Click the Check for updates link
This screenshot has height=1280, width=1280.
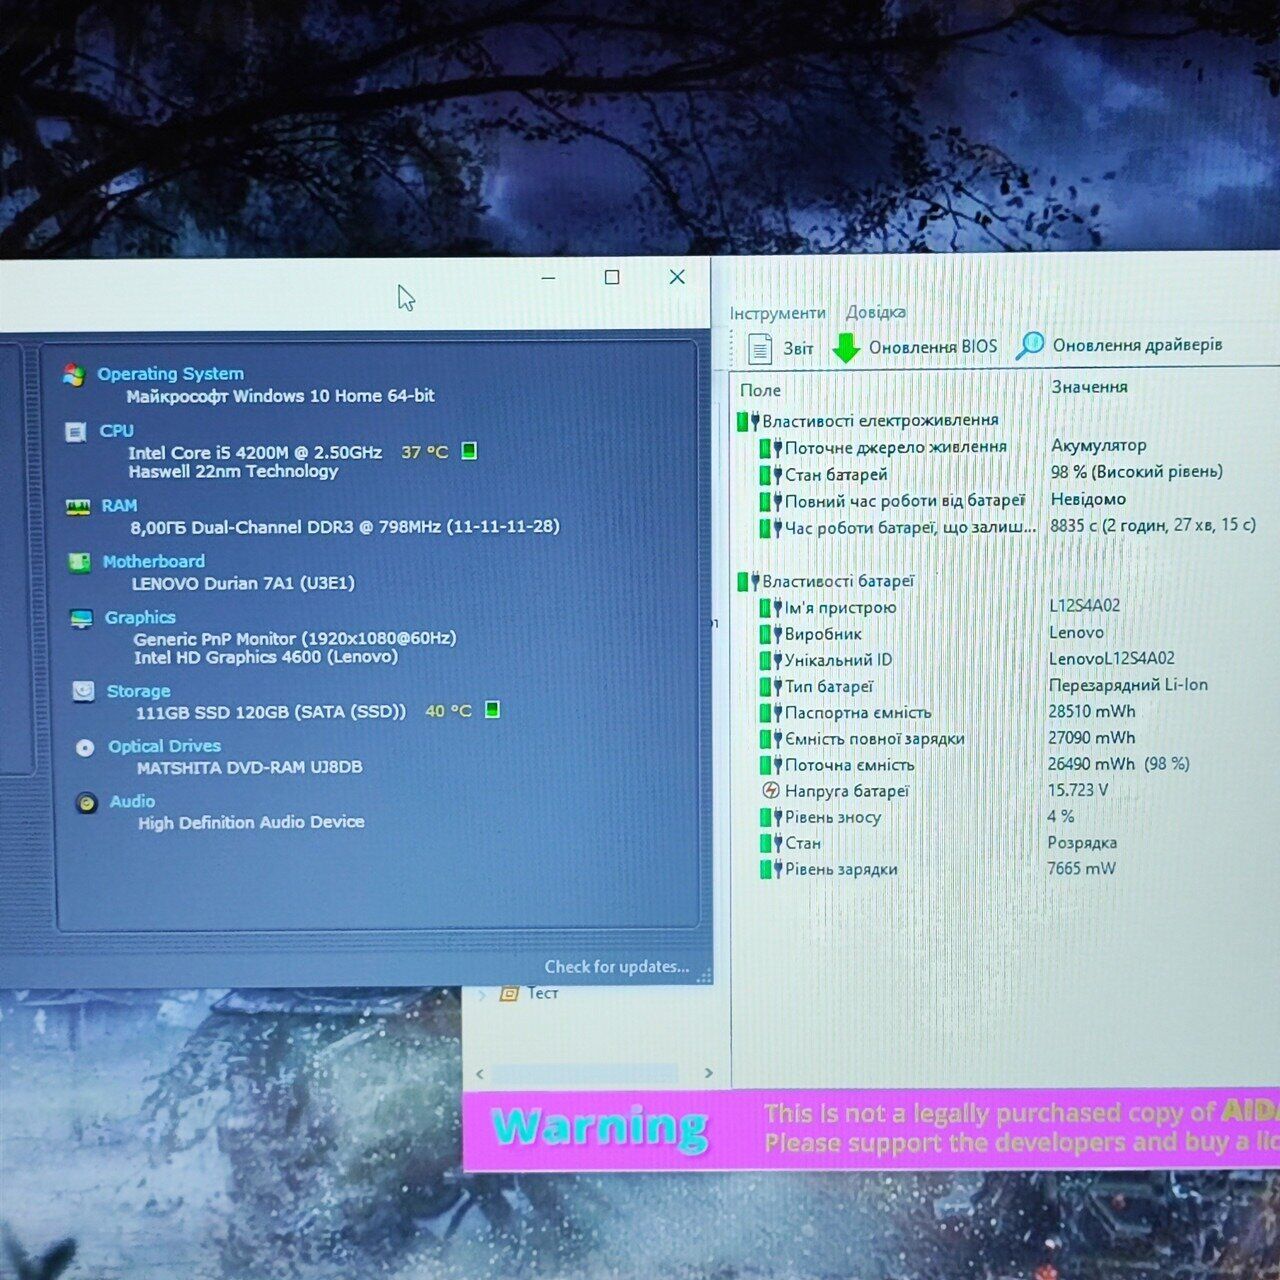point(616,967)
